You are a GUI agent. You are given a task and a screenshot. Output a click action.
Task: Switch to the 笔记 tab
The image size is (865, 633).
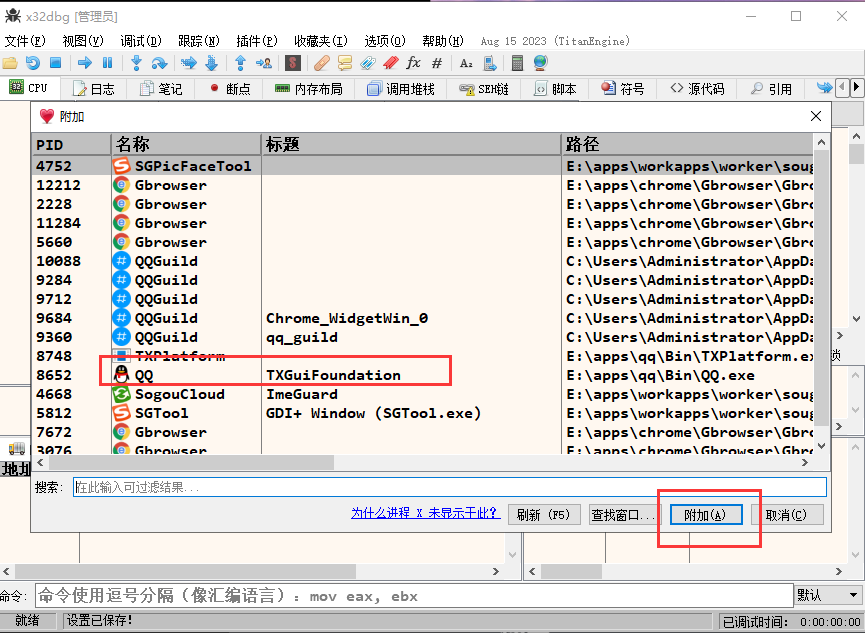tap(161, 89)
